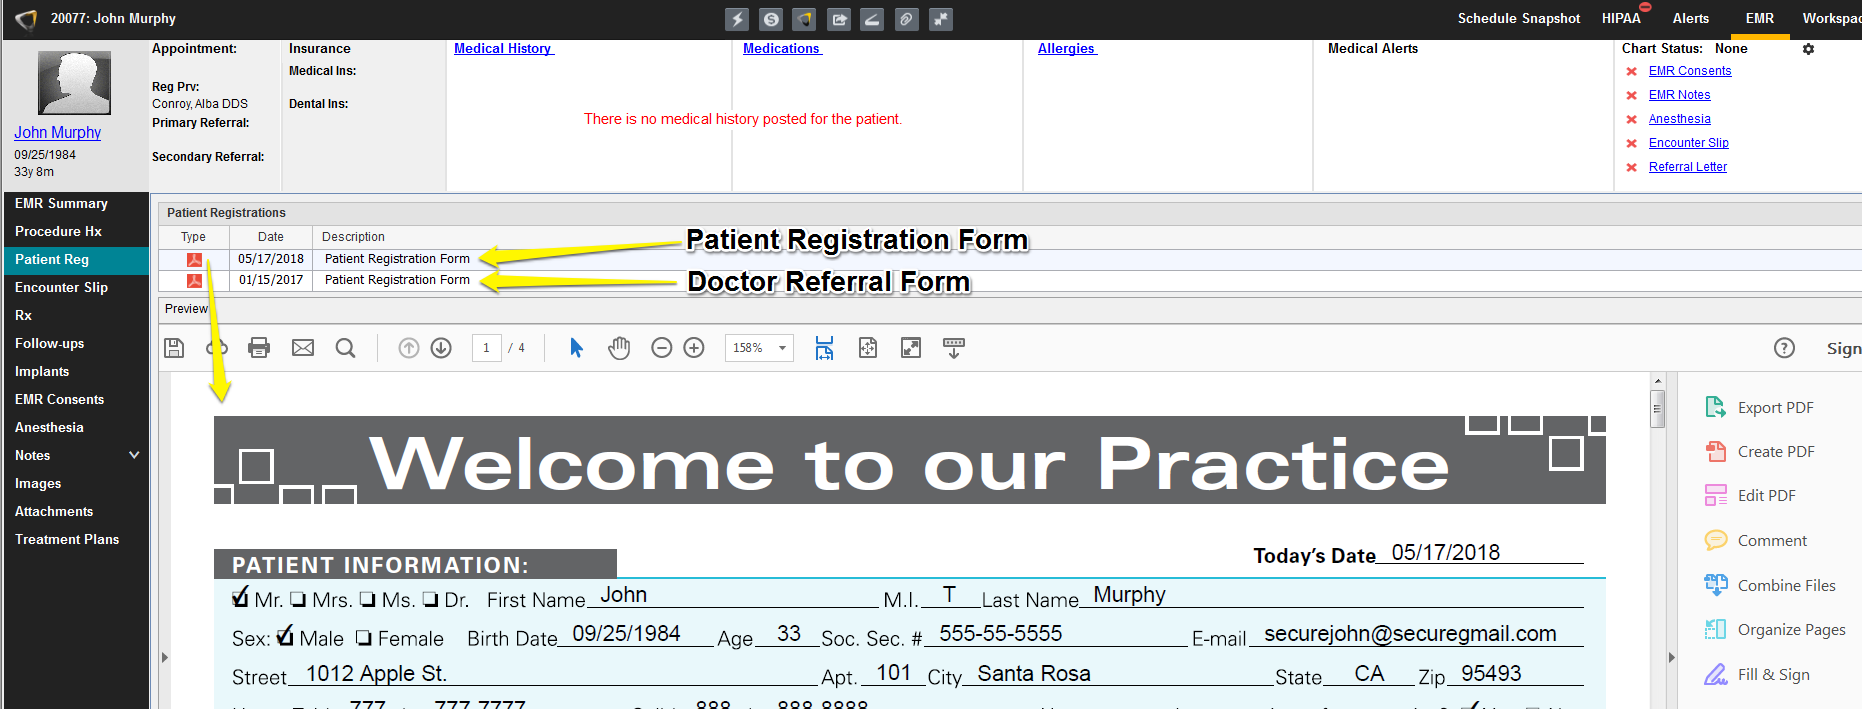Click the PDF icon for the 05/17/2018 row
This screenshot has height=709, width=1862.
pos(194,260)
